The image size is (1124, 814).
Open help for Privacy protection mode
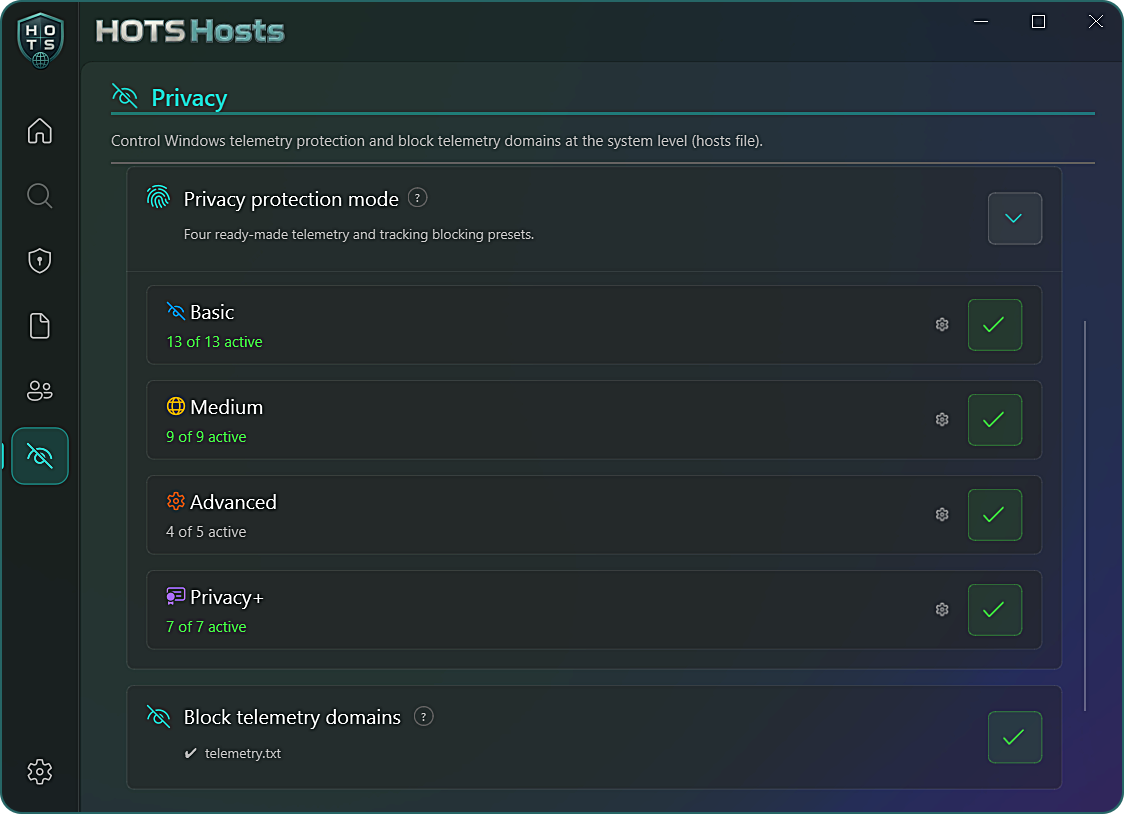tap(417, 198)
